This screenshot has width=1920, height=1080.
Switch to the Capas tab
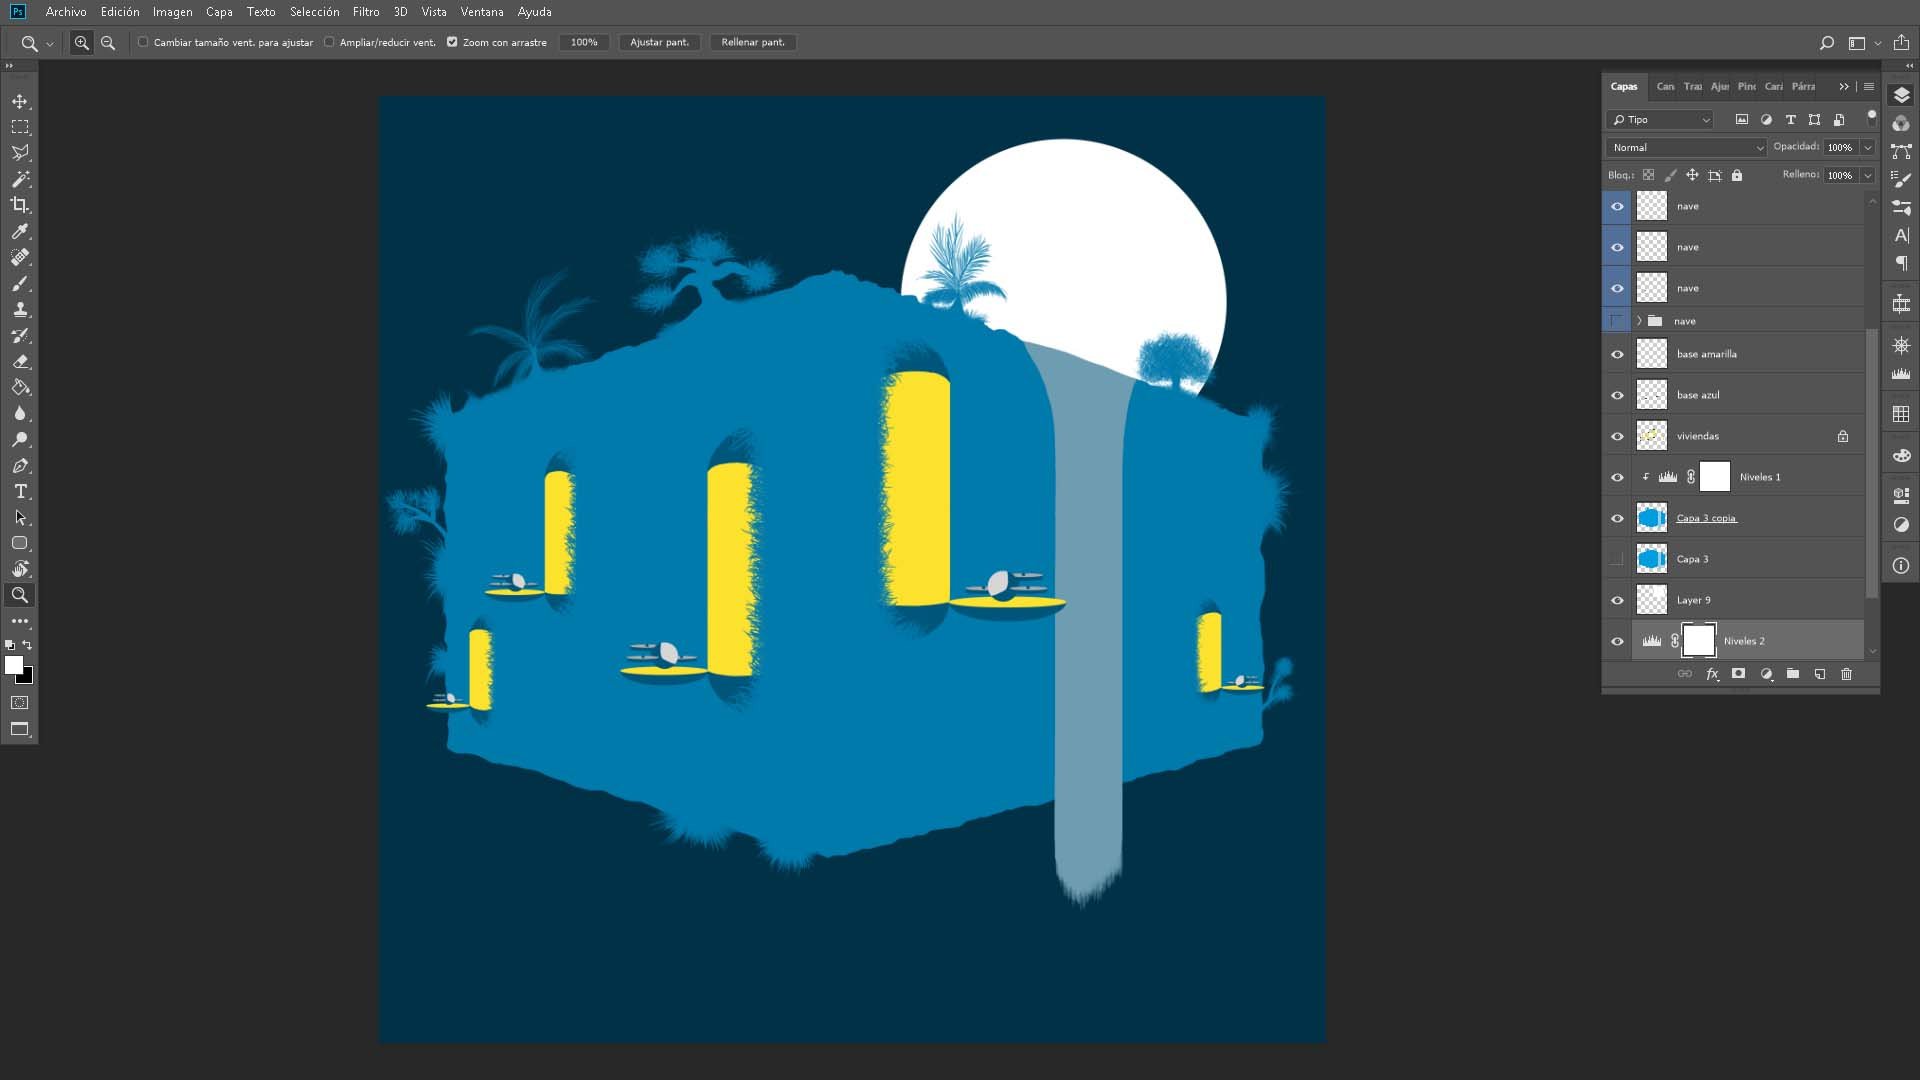tap(1624, 87)
